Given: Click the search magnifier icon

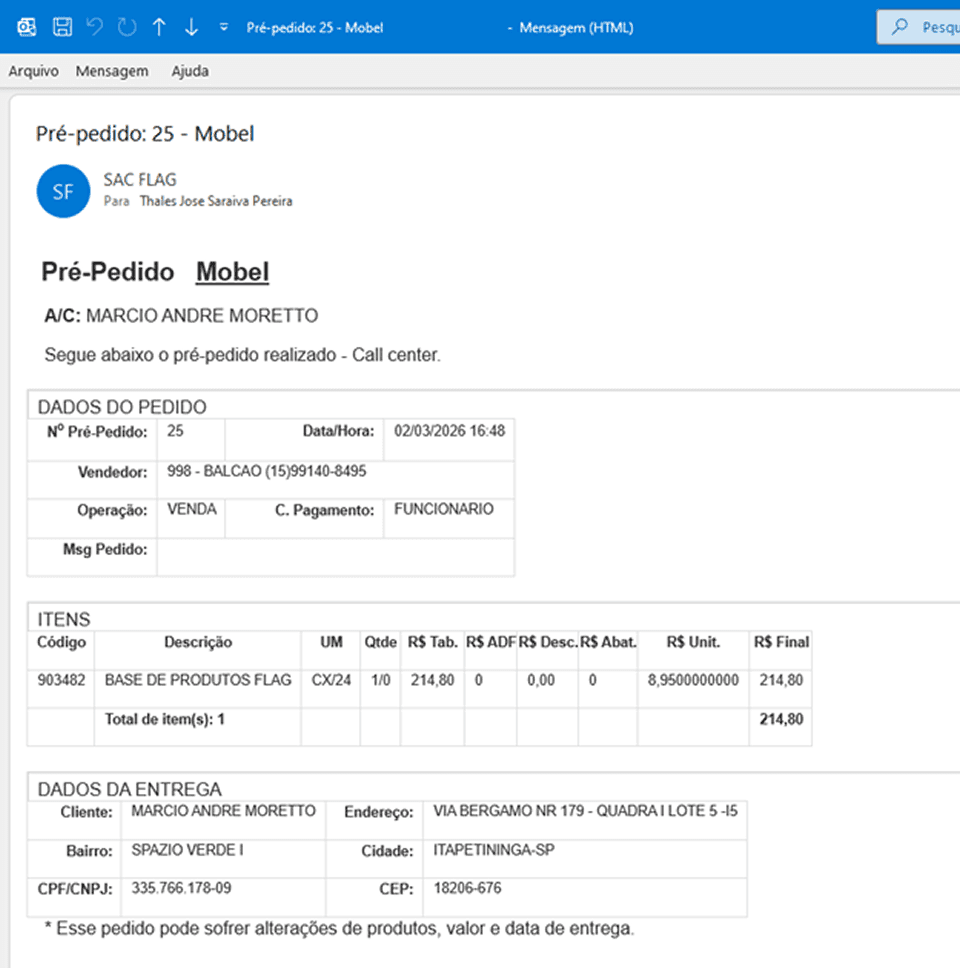Looking at the screenshot, I should [x=900, y=27].
